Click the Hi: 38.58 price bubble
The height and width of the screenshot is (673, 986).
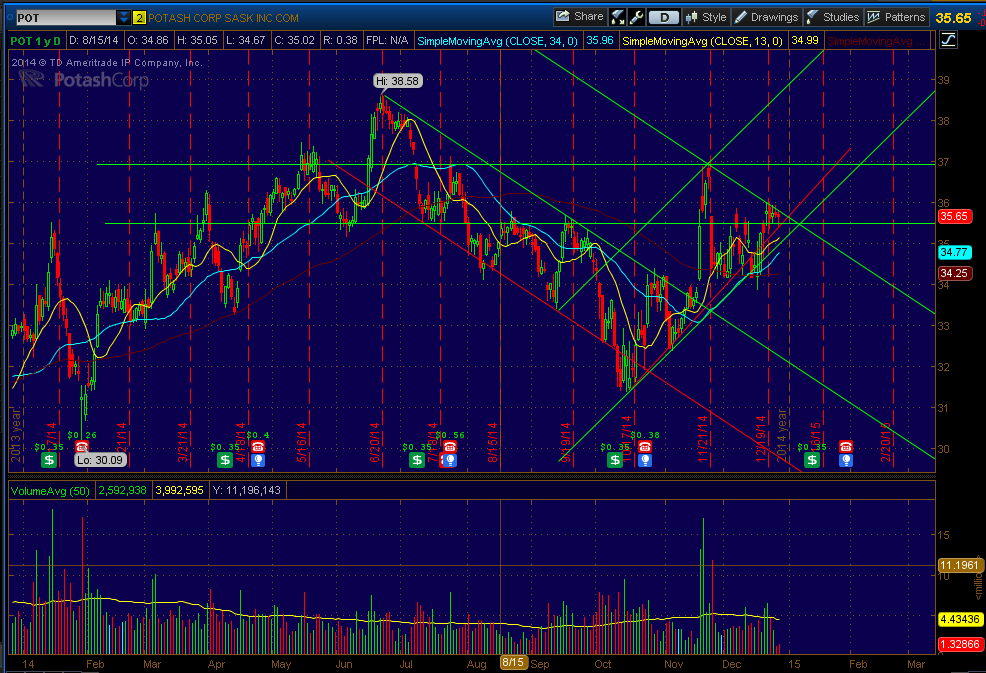click(x=397, y=81)
